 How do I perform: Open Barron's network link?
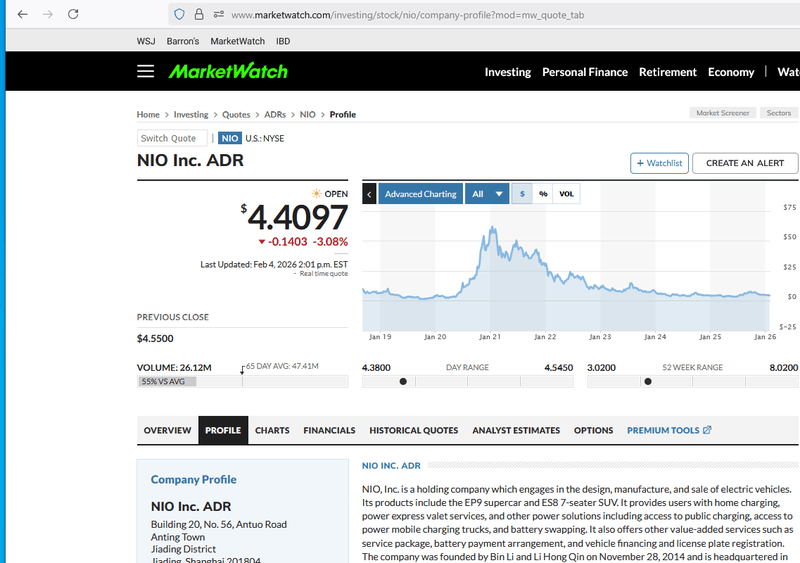tap(183, 41)
